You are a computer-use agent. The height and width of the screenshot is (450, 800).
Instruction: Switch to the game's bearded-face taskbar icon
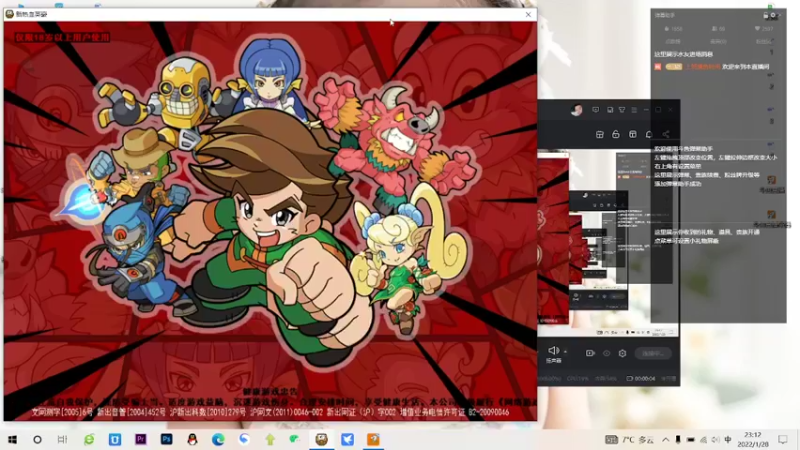coord(321,439)
